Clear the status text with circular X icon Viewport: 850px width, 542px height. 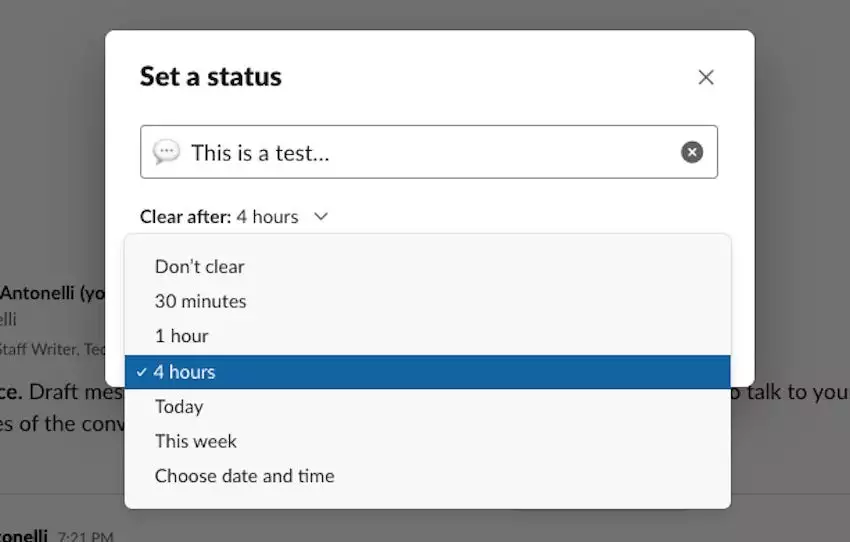(692, 152)
